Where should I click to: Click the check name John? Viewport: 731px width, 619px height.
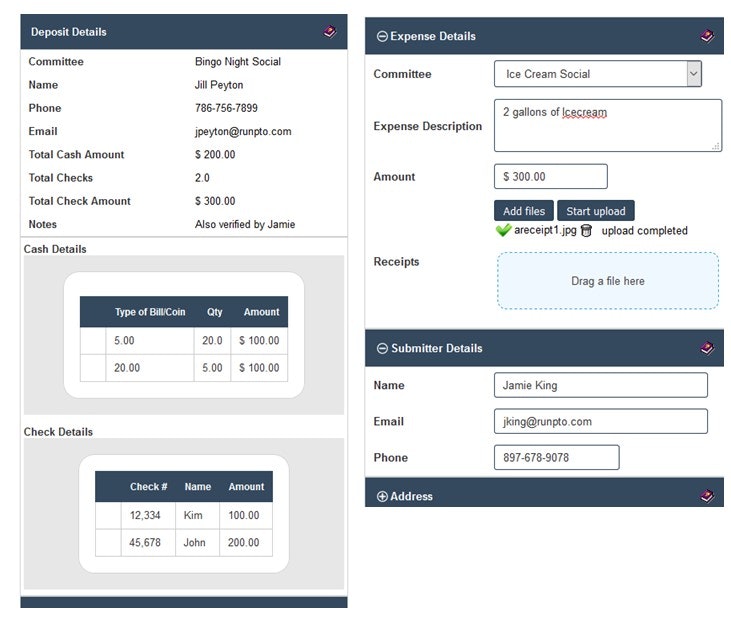point(197,543)
